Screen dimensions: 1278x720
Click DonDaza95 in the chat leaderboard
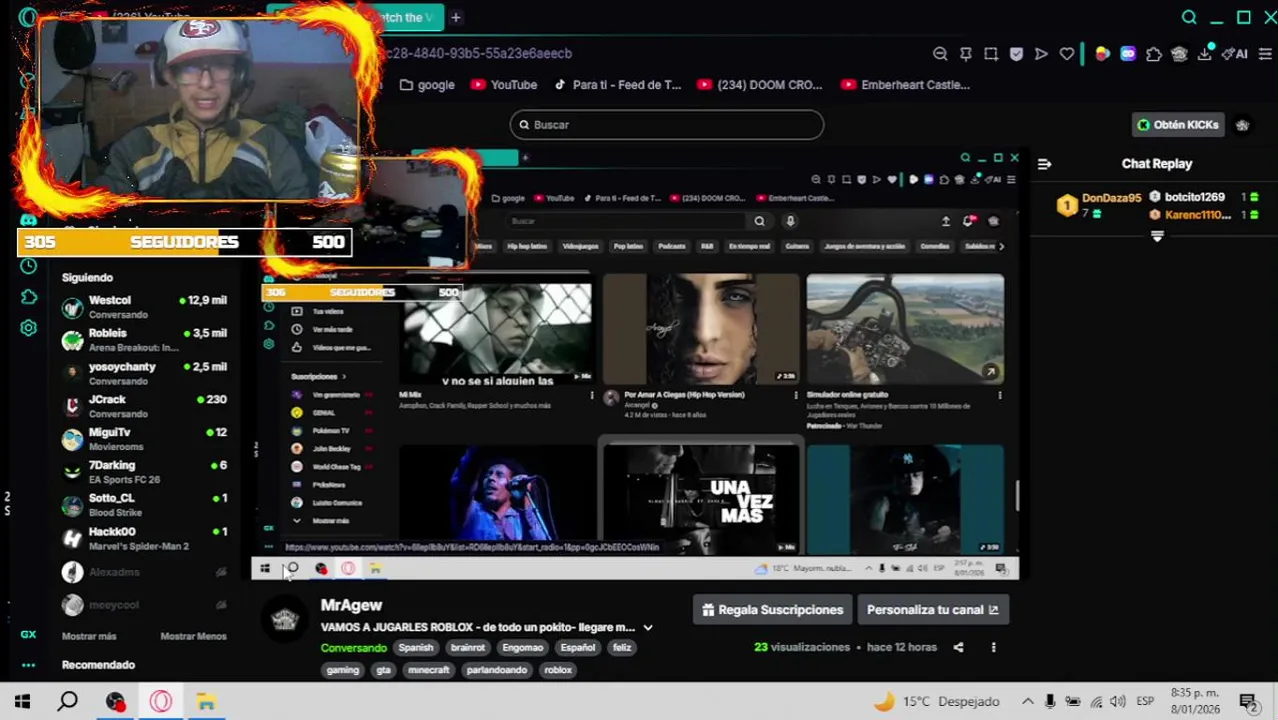1111,198
